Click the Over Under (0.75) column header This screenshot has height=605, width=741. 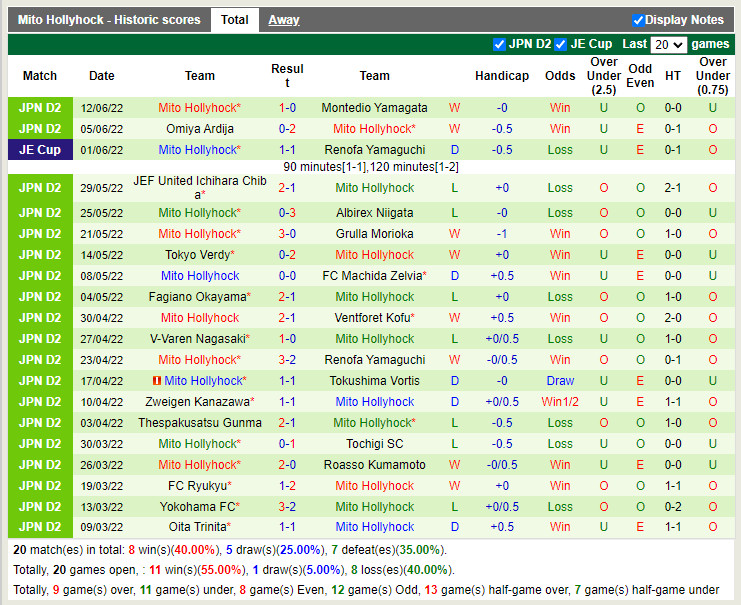pyautogui.click(x=713, y=76)
